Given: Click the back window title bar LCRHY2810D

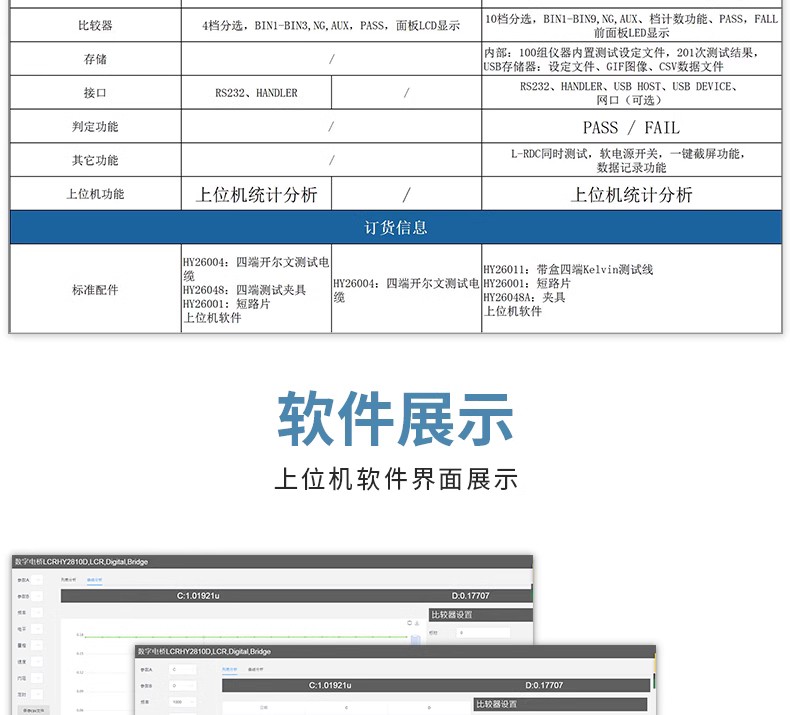Looking at the screenshot, I should [x=272, y=562].
